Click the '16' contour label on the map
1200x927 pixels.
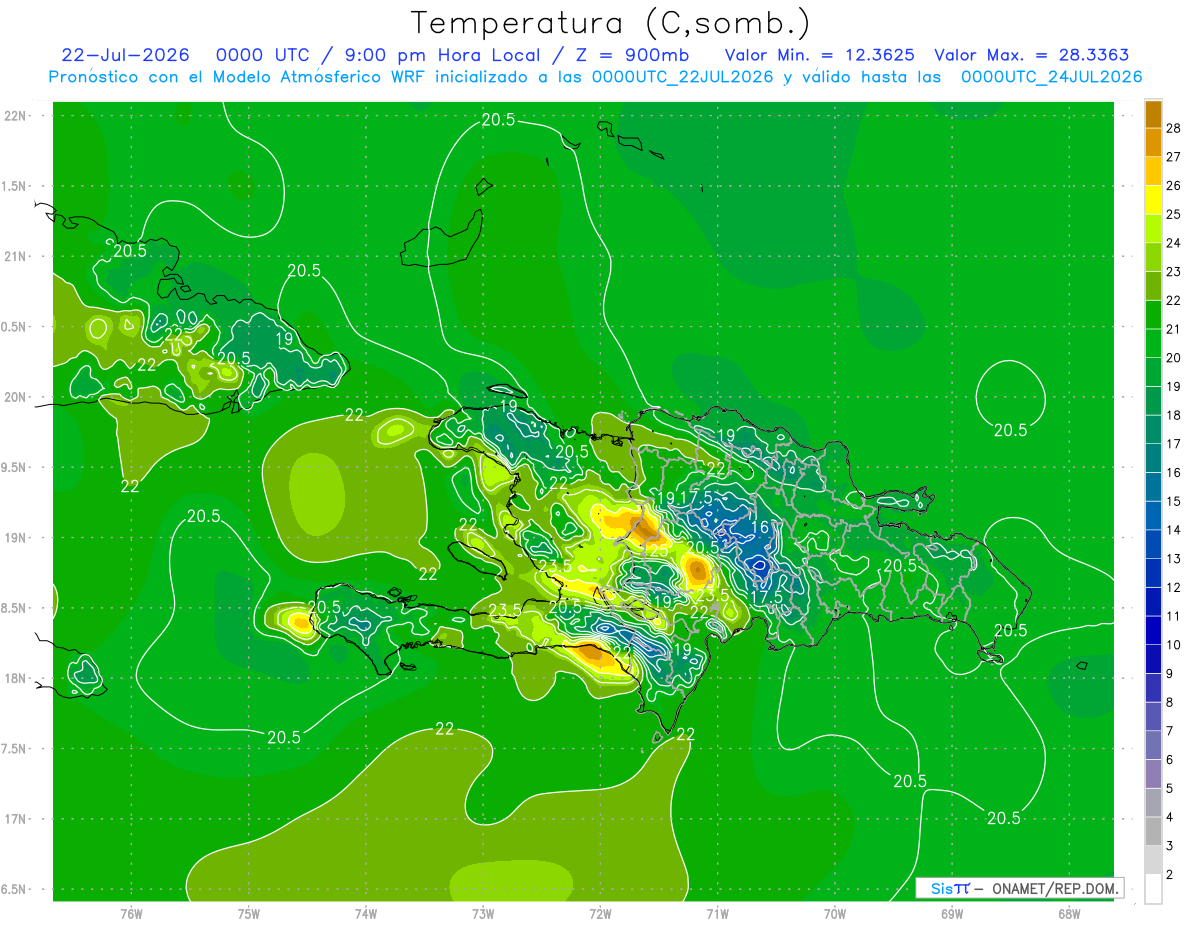(x=760, y=527)
